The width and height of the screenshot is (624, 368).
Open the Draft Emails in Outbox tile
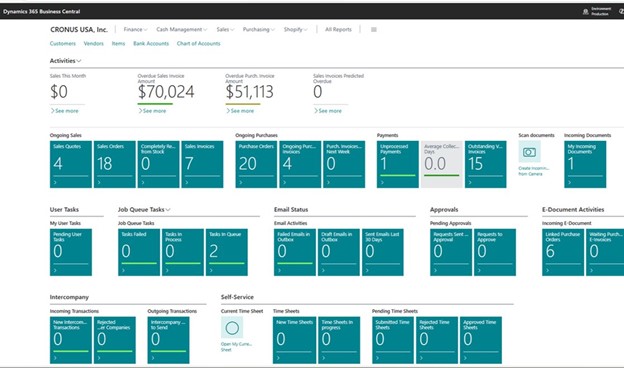(339, 252)
